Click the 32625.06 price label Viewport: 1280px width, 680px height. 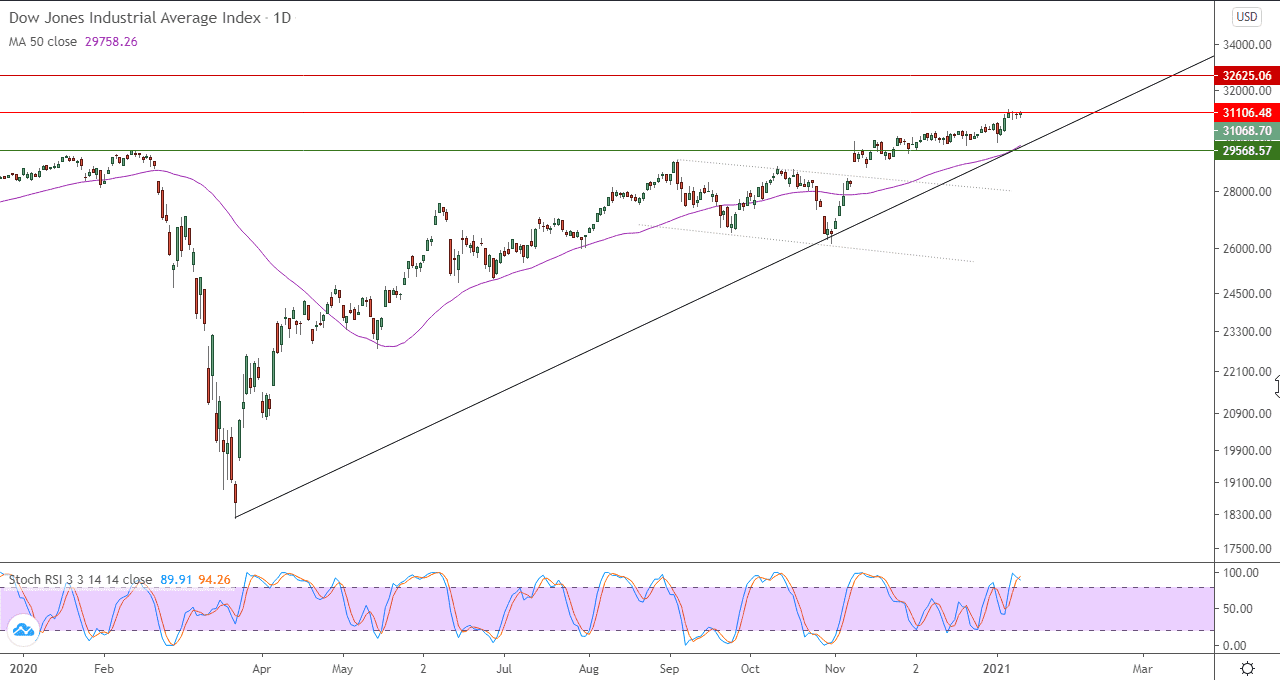1246,75
